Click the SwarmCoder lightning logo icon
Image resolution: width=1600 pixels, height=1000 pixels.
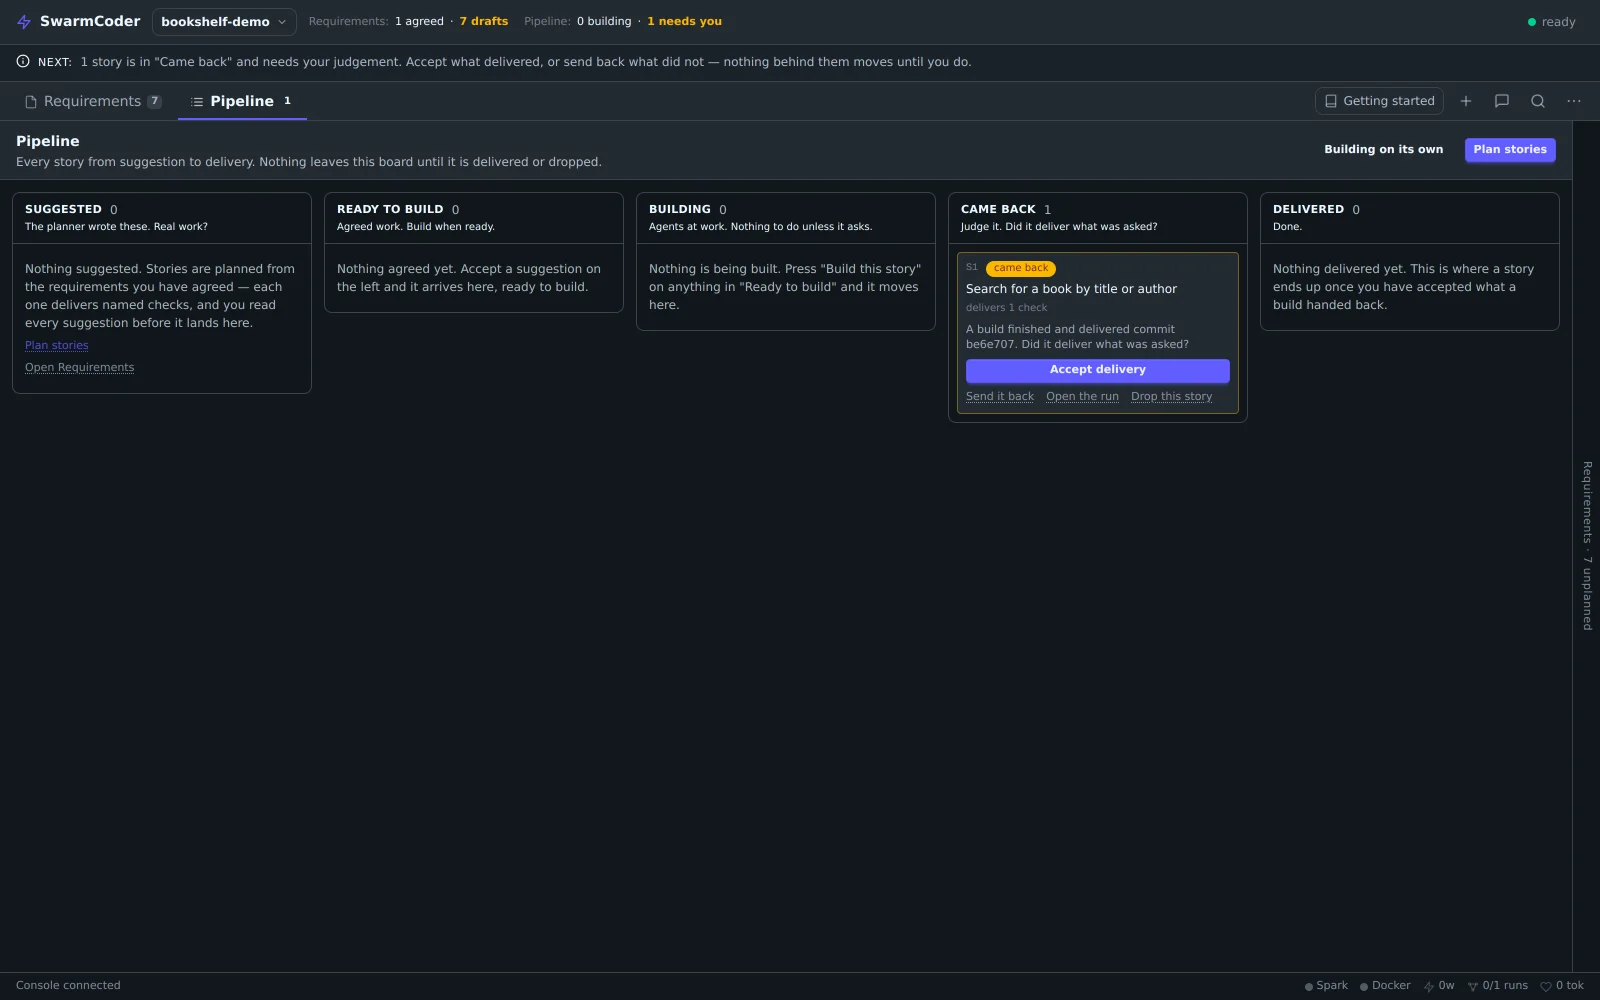coord(24,22)
